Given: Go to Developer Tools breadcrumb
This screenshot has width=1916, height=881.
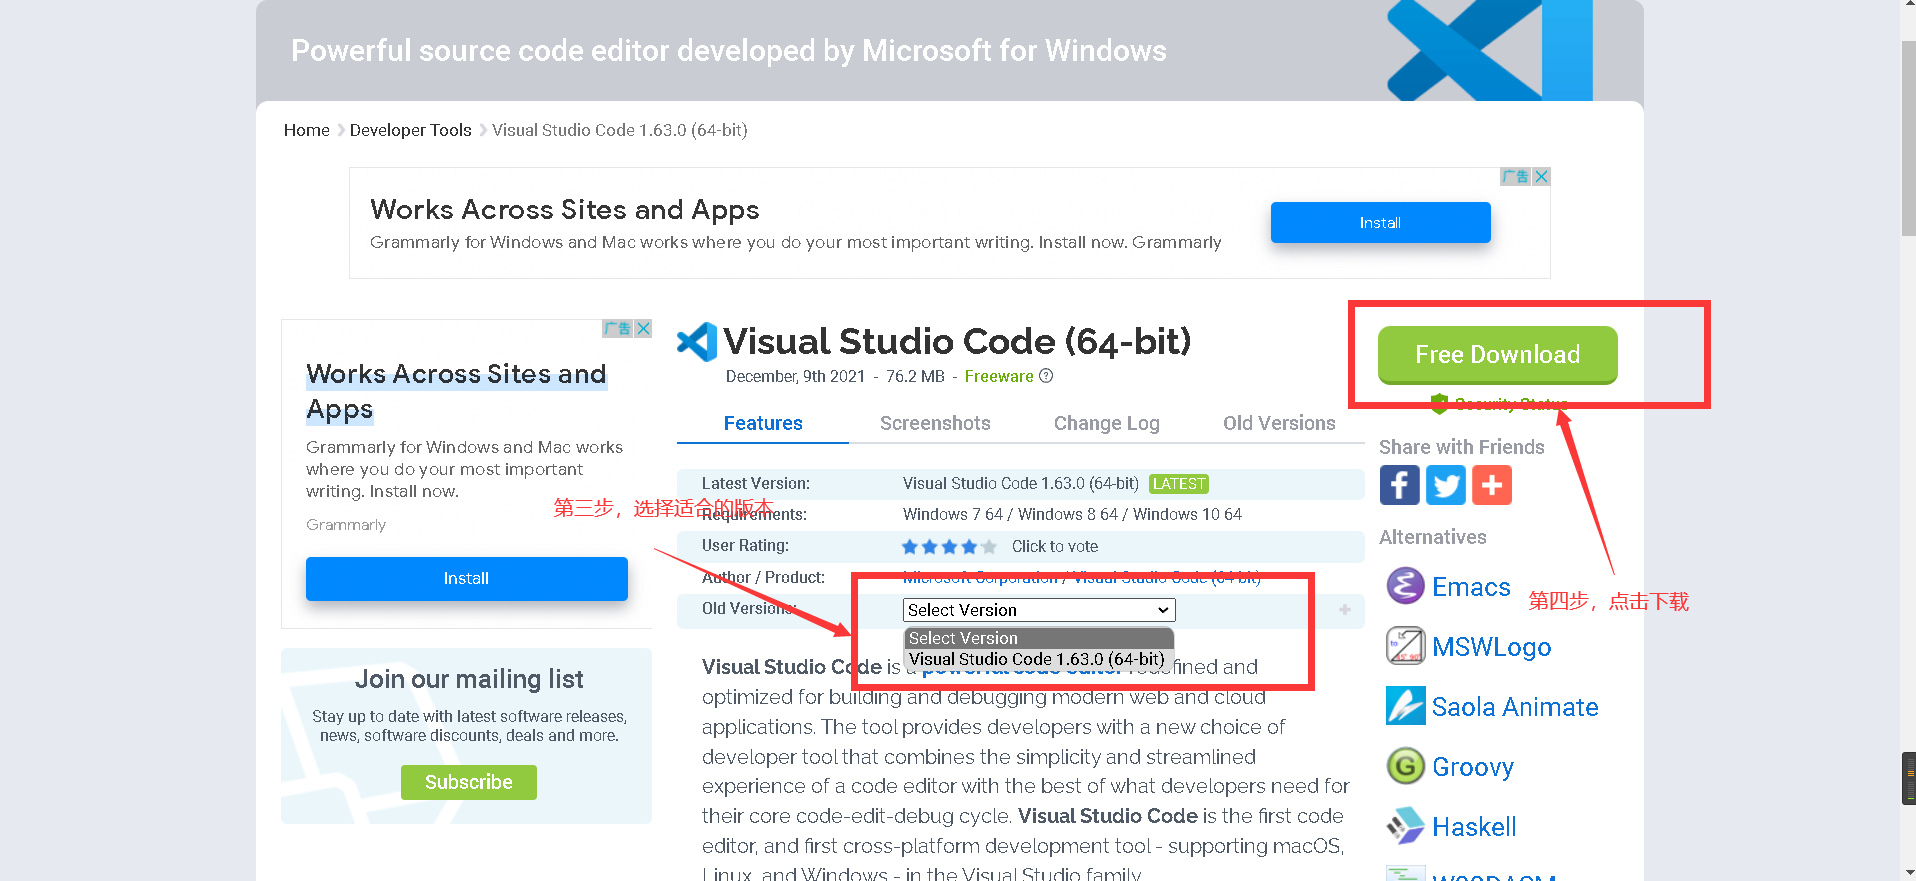Looking at the screenshot, I should coord(411,130).
